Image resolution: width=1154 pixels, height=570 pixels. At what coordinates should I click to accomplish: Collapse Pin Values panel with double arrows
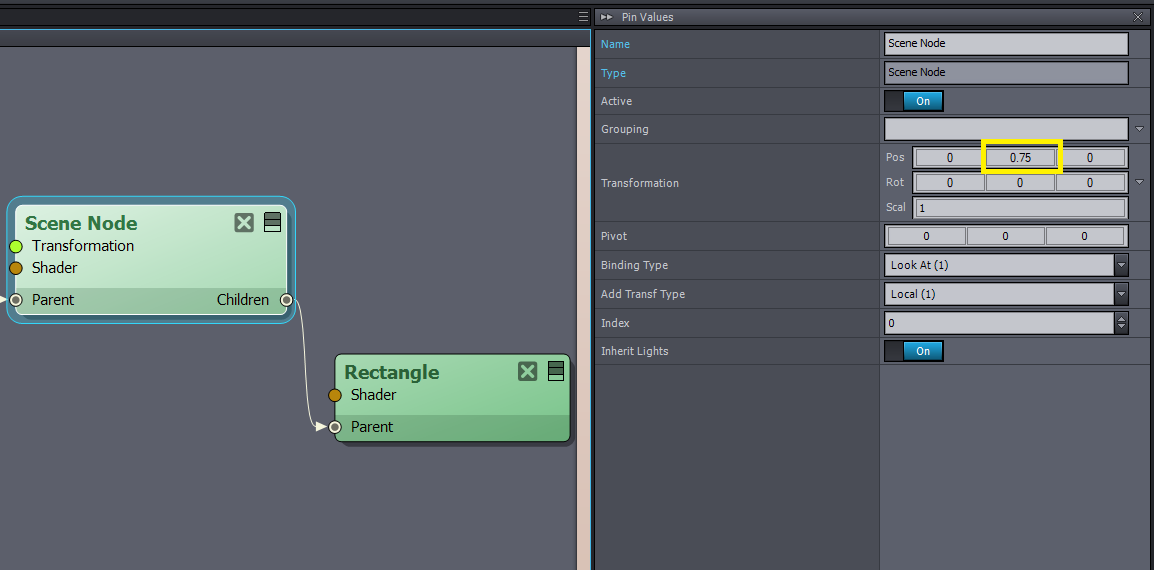point(606,17)
